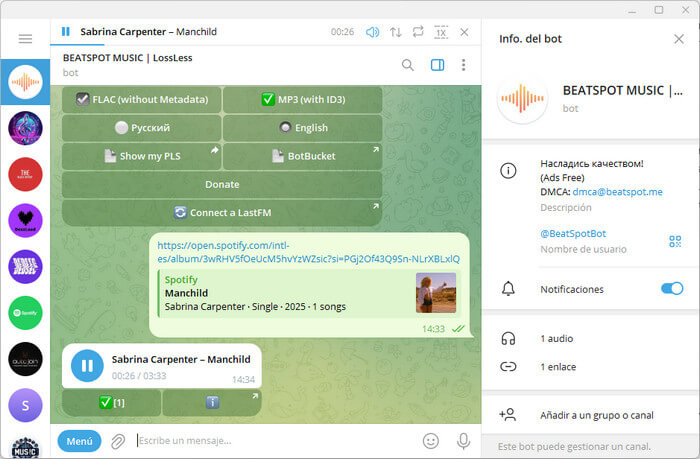Close the Info. del bot panel
This screenshot has width=700, height=459.
679,39
